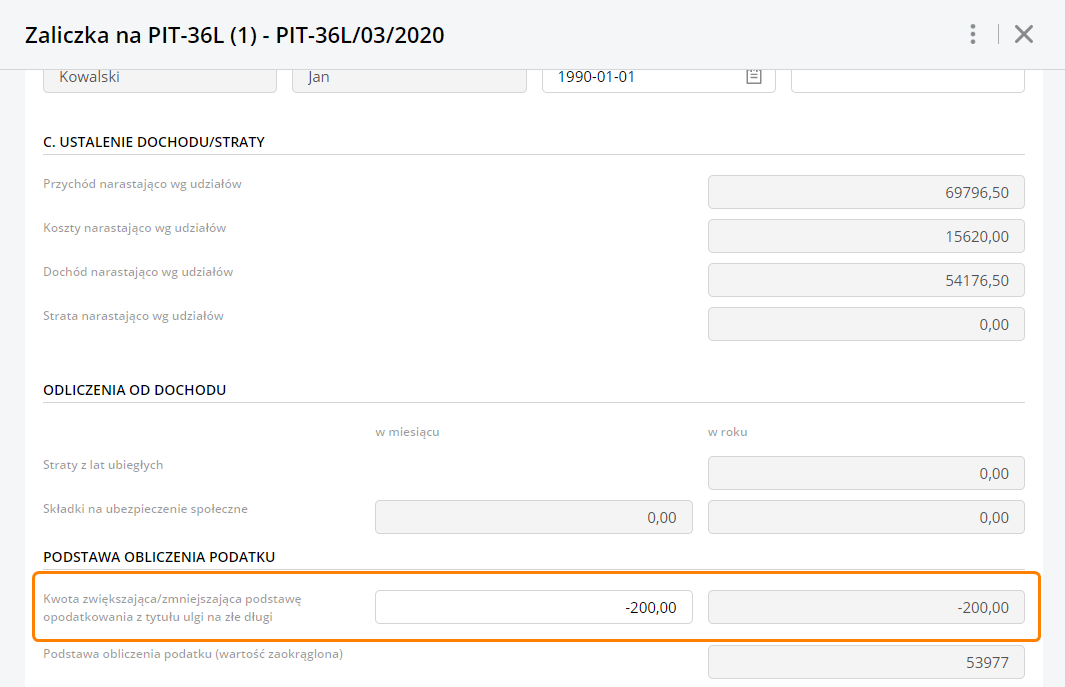Viewport: 1065px width, 687px height.
Task: Click the ODLICZENIA OD DOCHODU section header
Action: point(135,390)
